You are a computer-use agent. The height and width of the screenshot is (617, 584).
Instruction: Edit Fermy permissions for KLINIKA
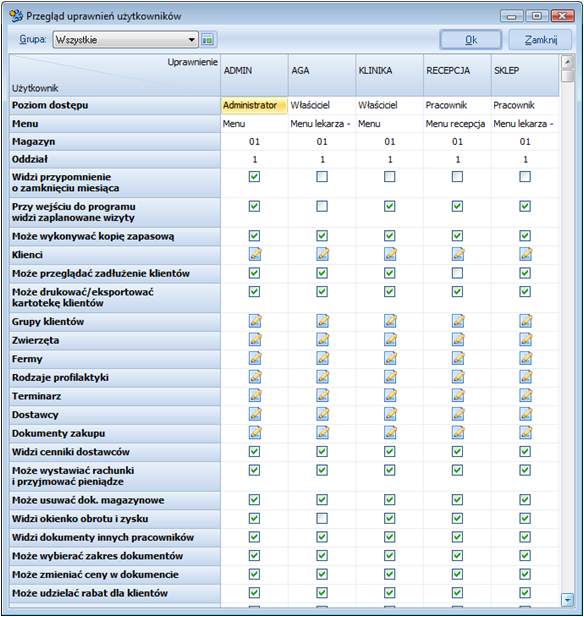(x=390, y=358)
